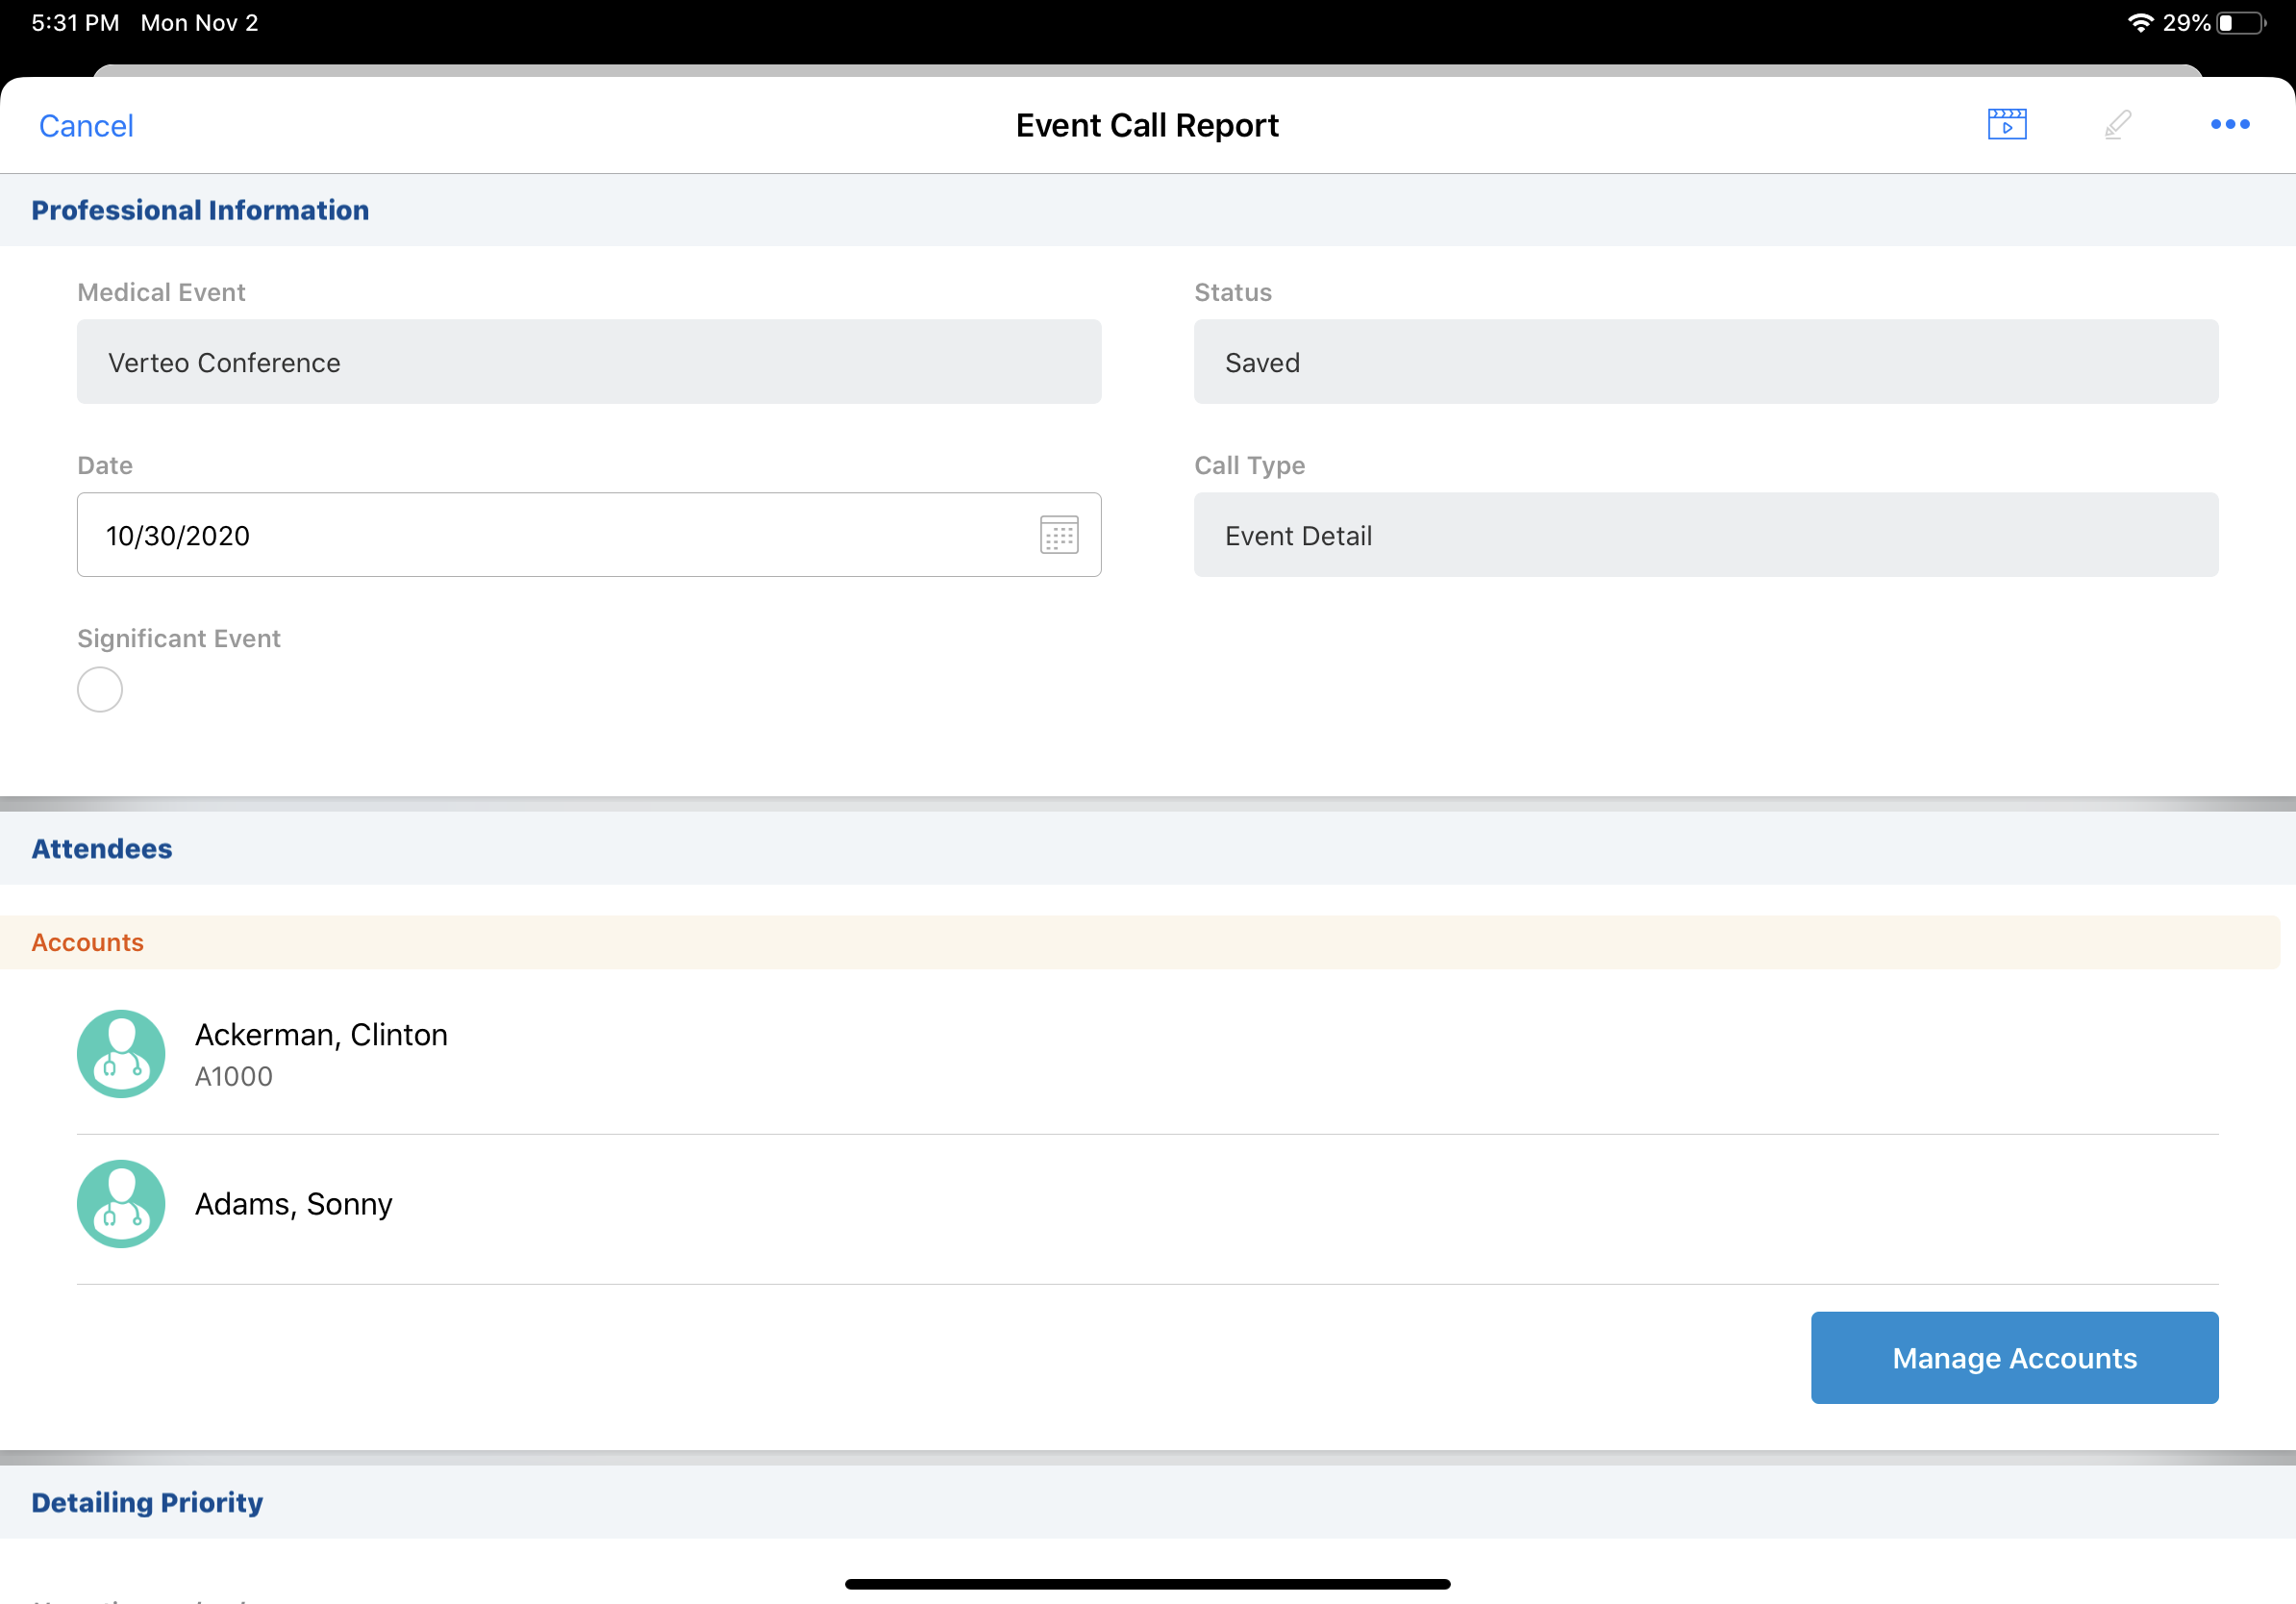Open the three-dot more options menu

[2229, 125]
